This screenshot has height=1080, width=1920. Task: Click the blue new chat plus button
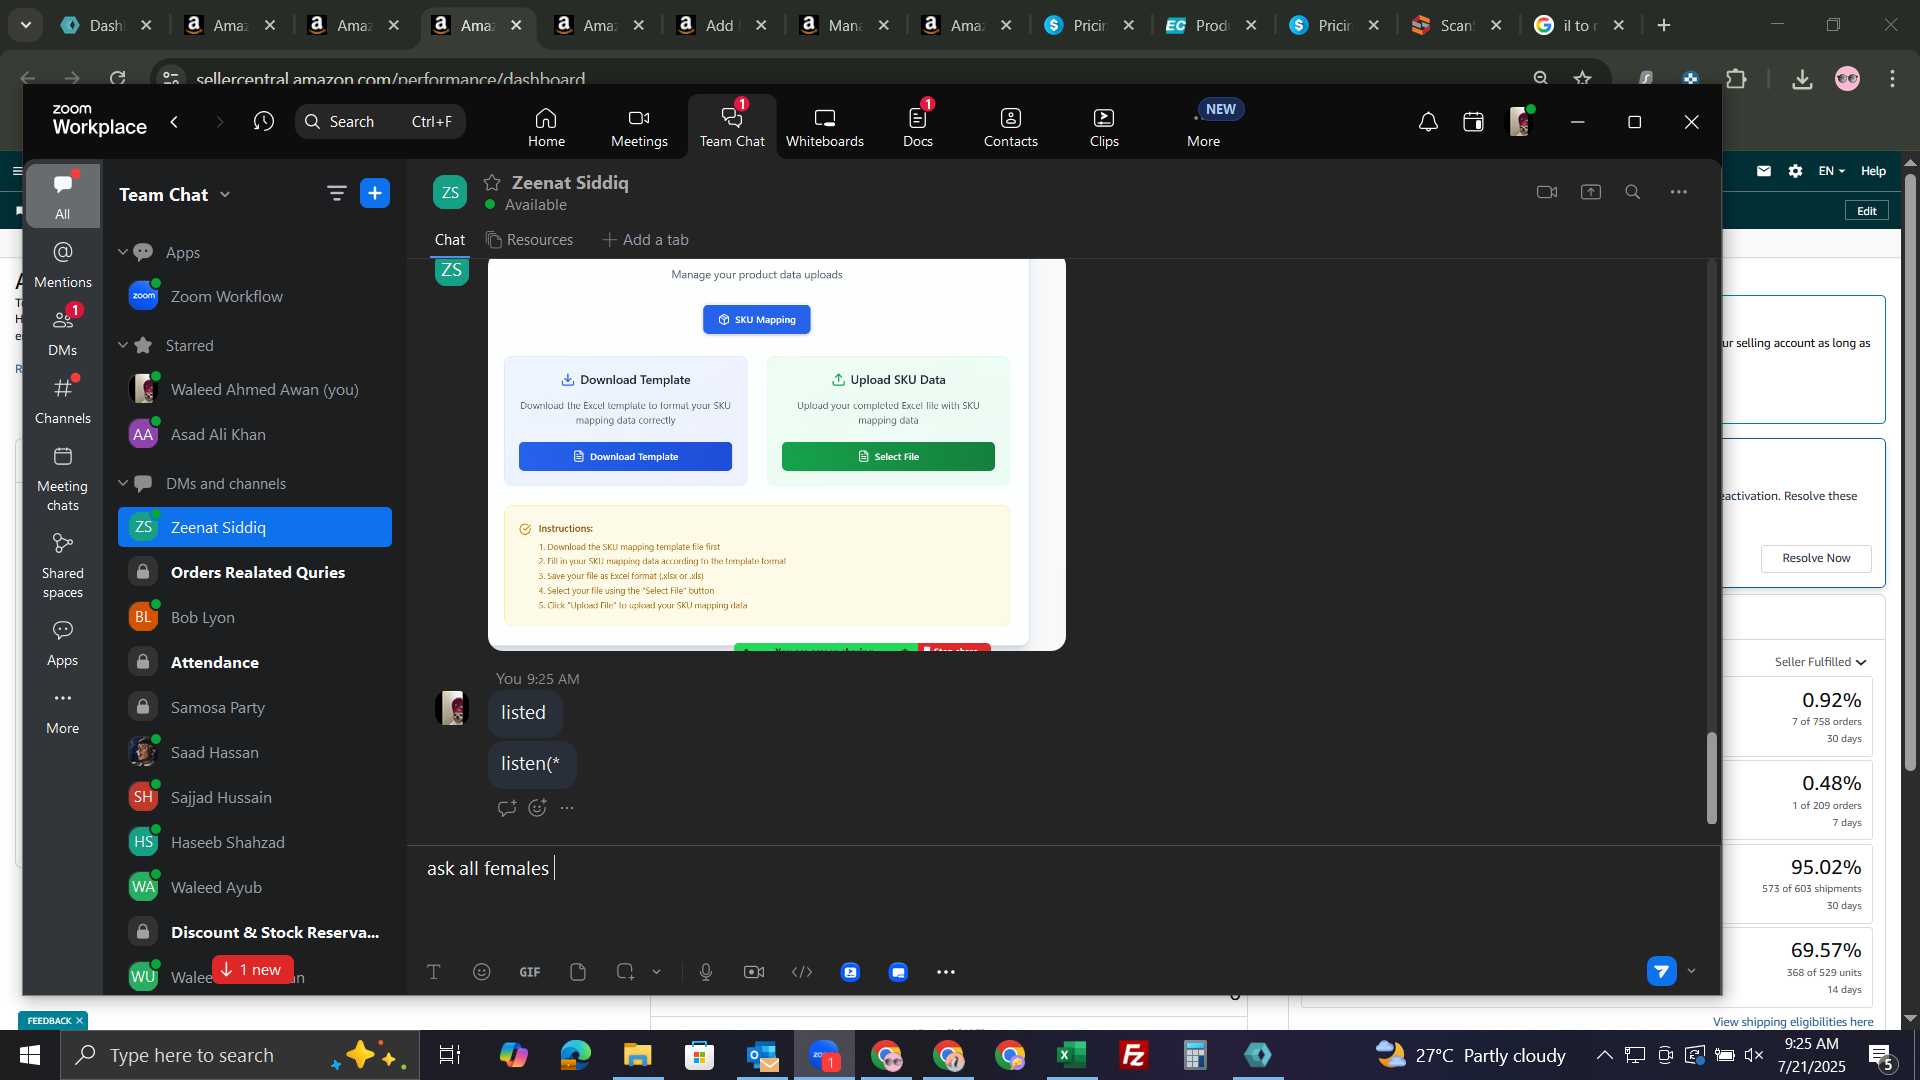375,194
